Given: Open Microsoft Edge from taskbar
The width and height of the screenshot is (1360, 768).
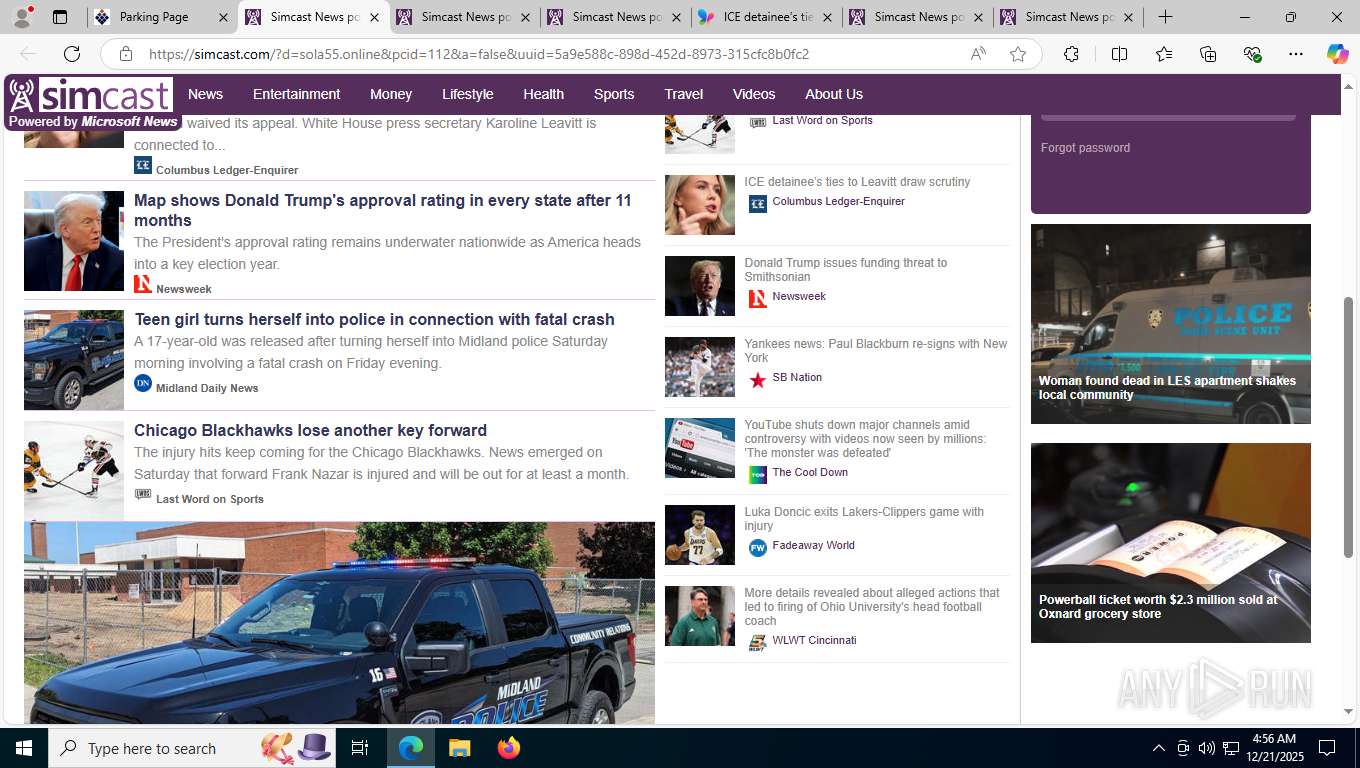Looking at the screenshot, I should coord(411,748).
